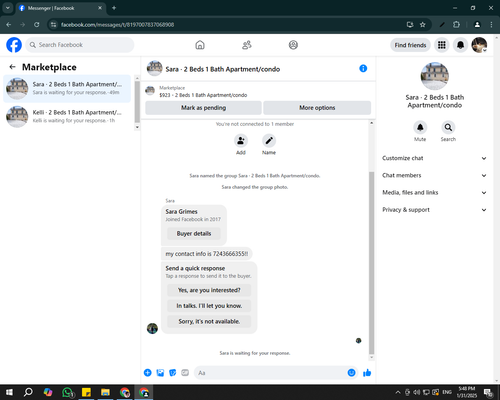Click the large group photo in info panel
500x400 pixels.
[435, 76]
